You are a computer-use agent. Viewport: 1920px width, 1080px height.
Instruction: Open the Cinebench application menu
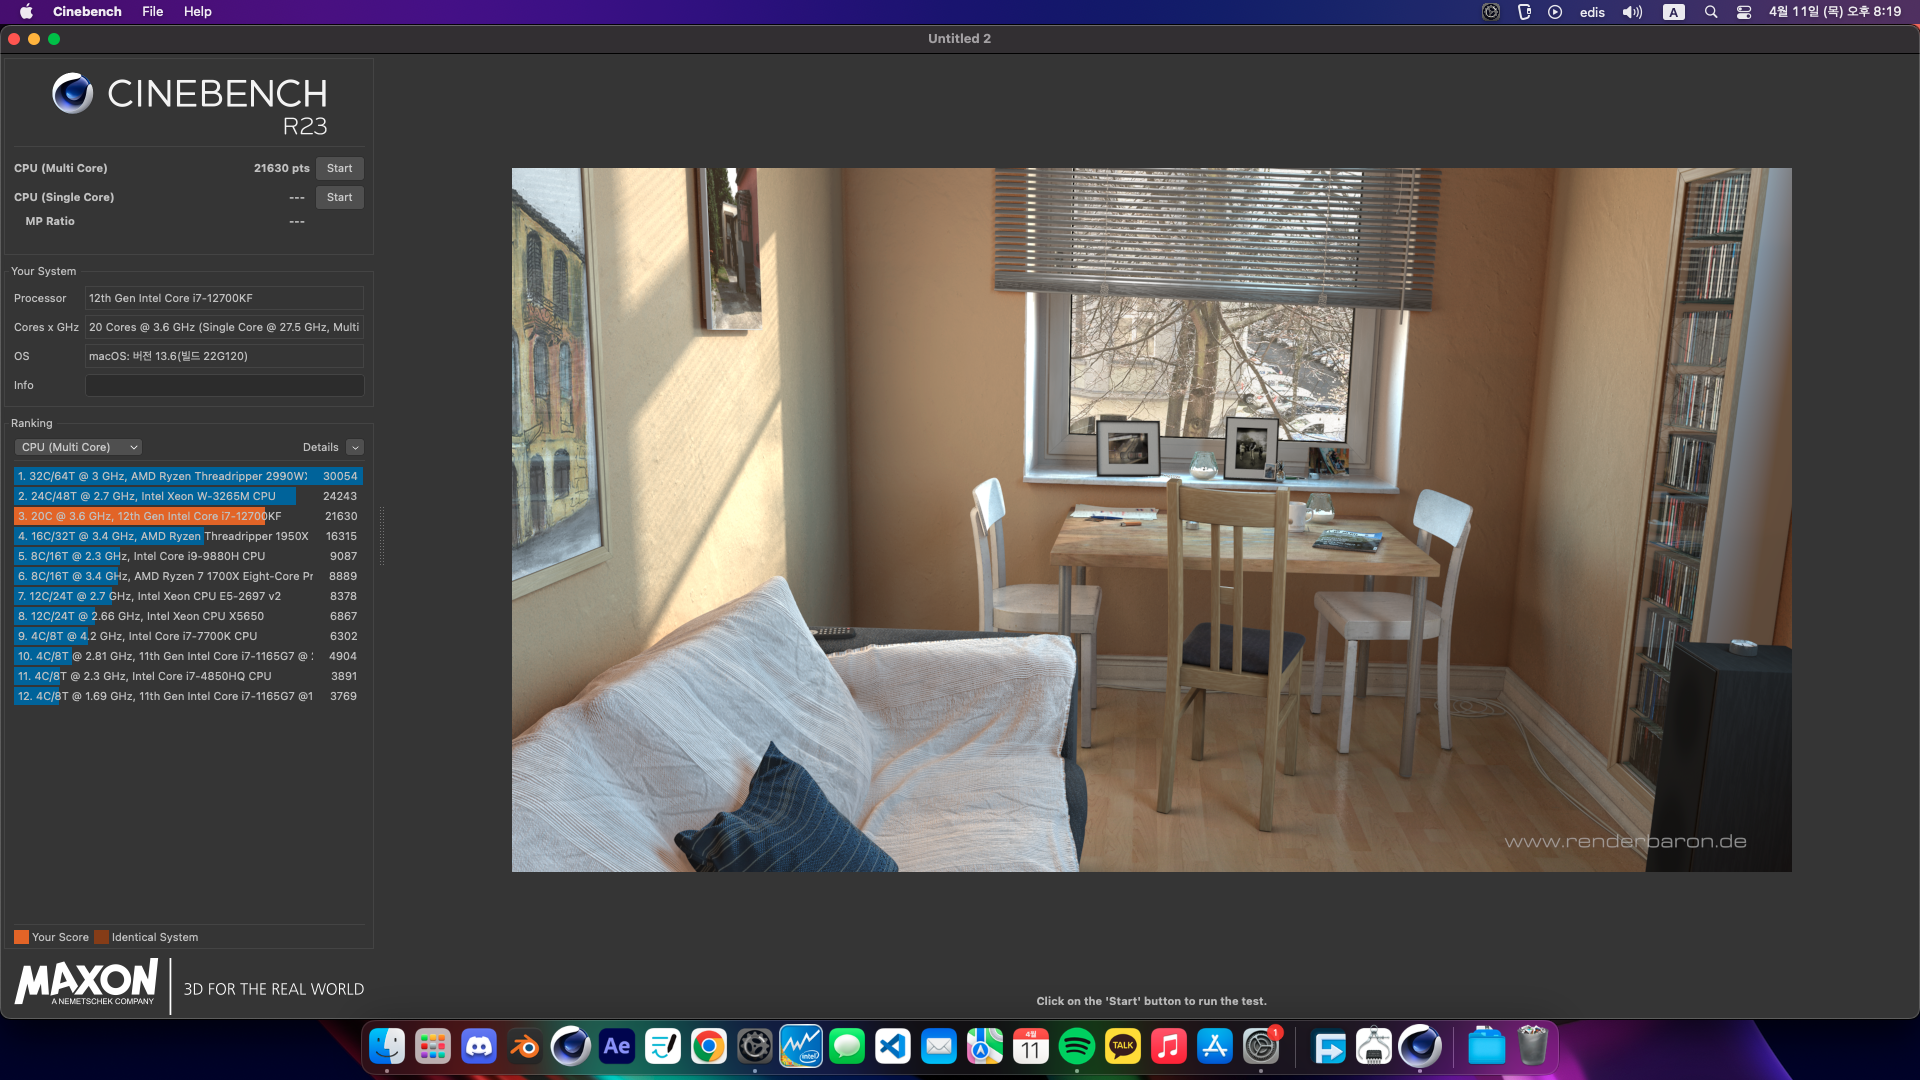click(87, 12)
